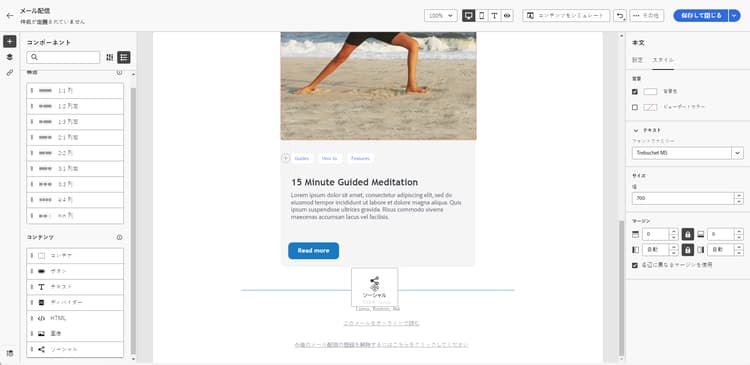
Task: Increase the bottom margin stepper
Action: 739,232
